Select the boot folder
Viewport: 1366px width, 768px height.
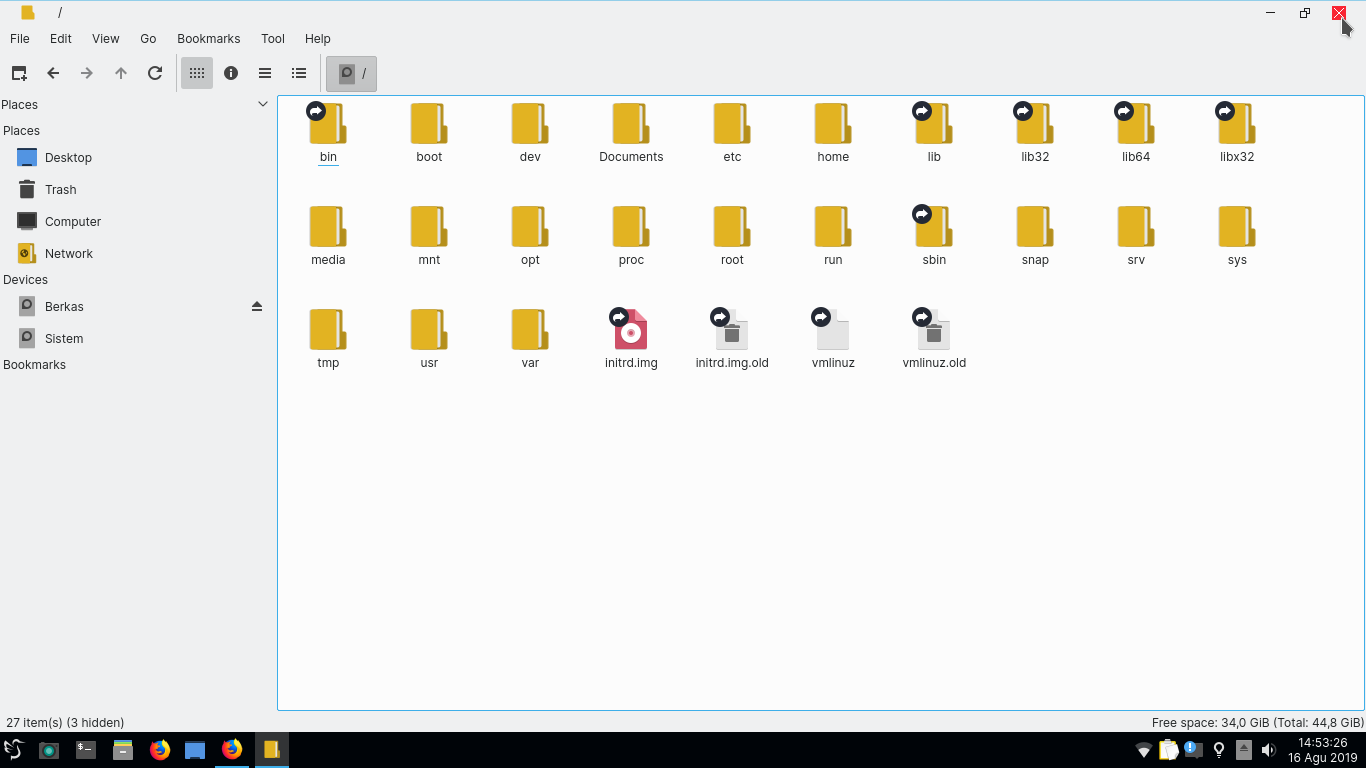tap(429, 133)
